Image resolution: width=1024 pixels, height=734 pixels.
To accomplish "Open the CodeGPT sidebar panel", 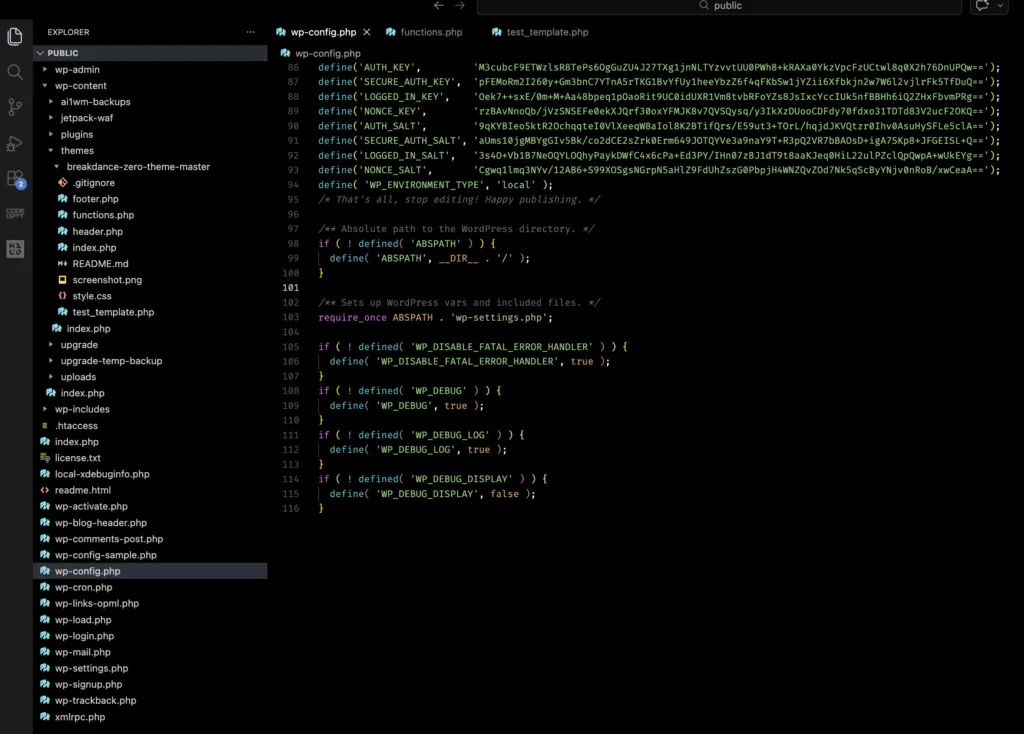I will pos(14,213).
